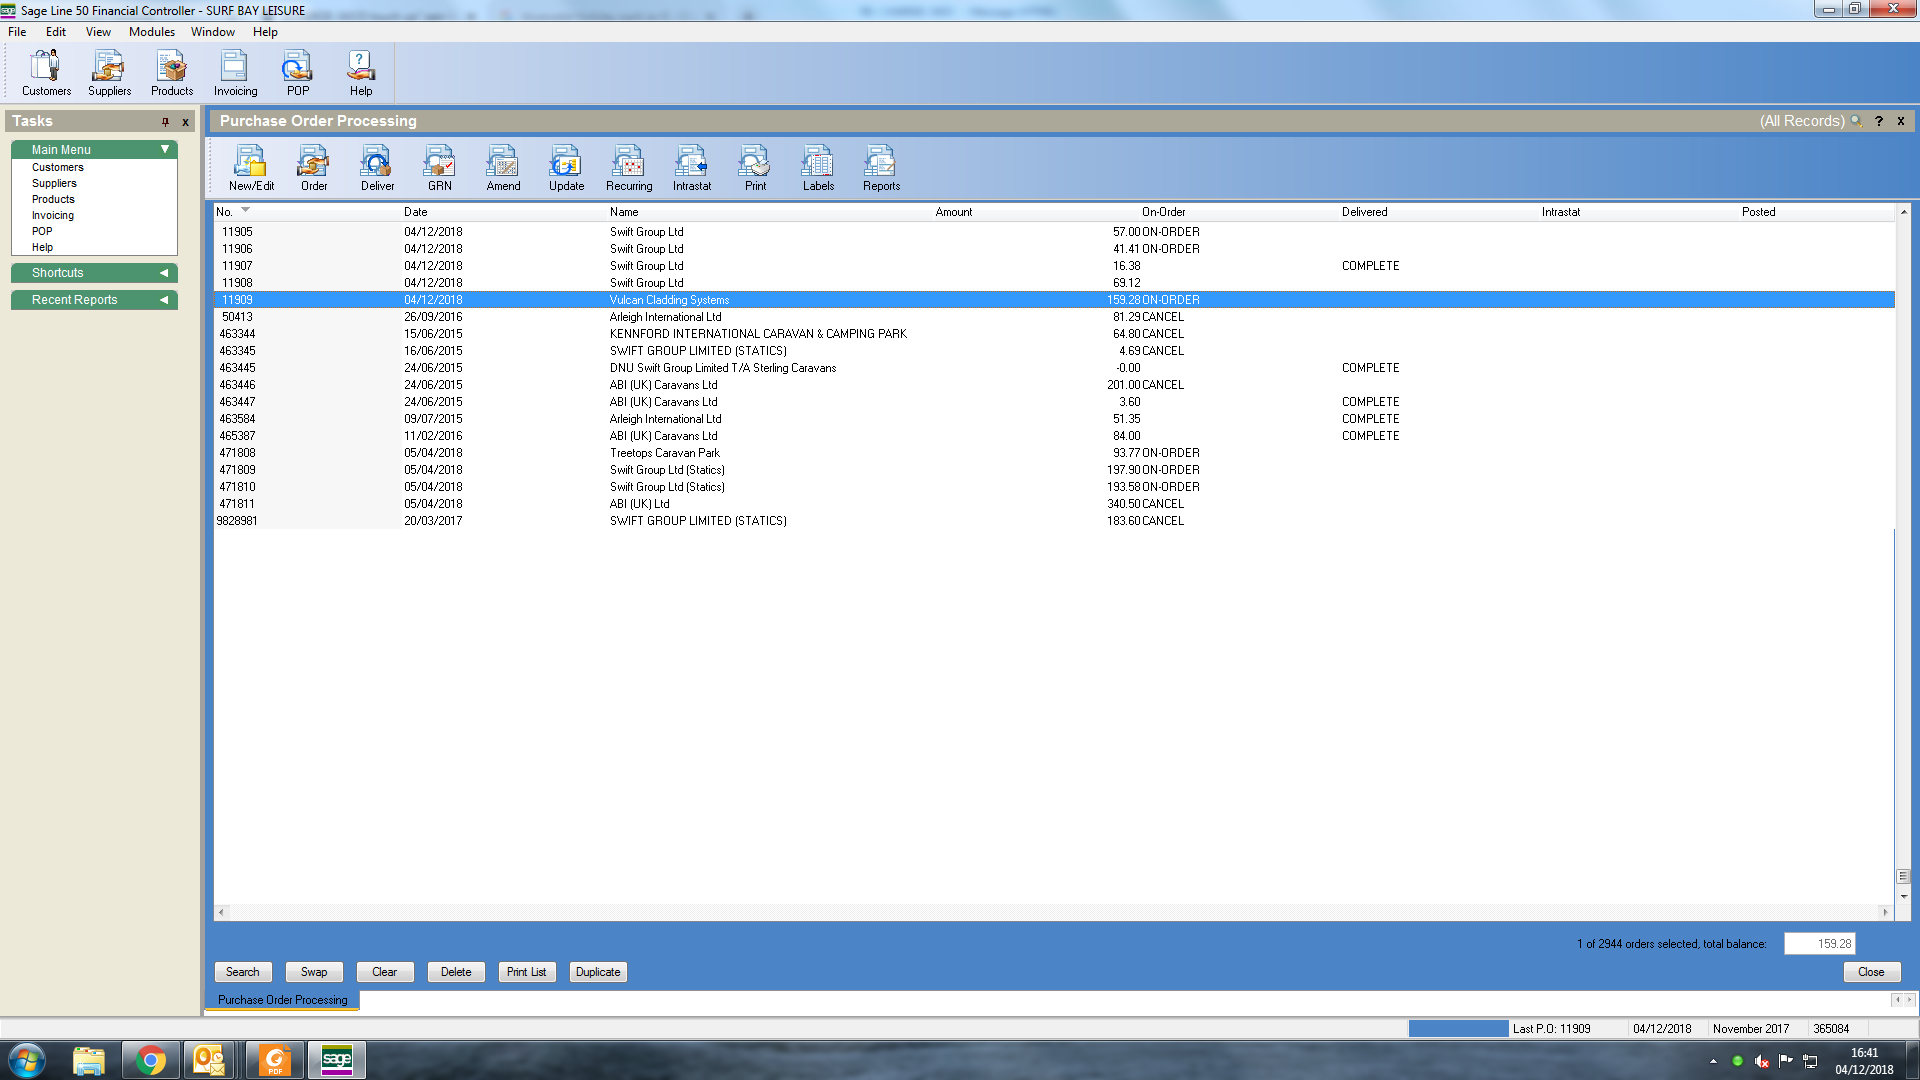Click the Duplicate button
The height and width of the screenshot is (1080, 1920).
point(598,972)
